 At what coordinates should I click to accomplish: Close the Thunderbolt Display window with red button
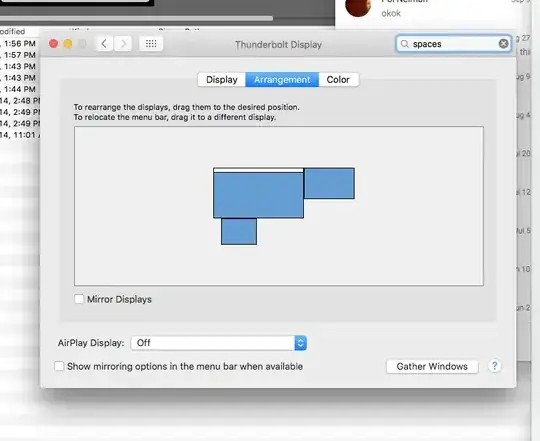53,44
